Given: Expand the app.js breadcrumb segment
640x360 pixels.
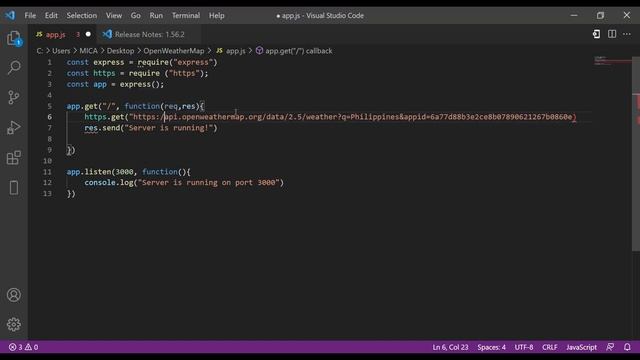Looking at the screenshot, I should coord(231,51).
